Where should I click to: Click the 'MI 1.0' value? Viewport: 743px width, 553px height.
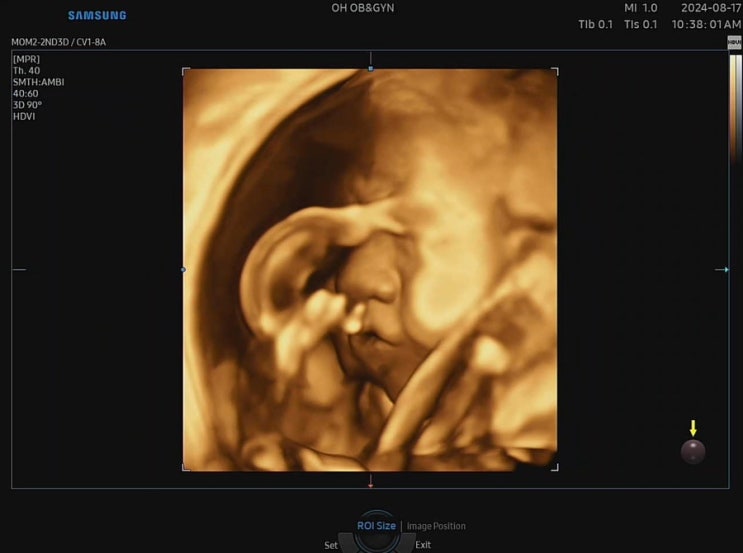point(641,8)
